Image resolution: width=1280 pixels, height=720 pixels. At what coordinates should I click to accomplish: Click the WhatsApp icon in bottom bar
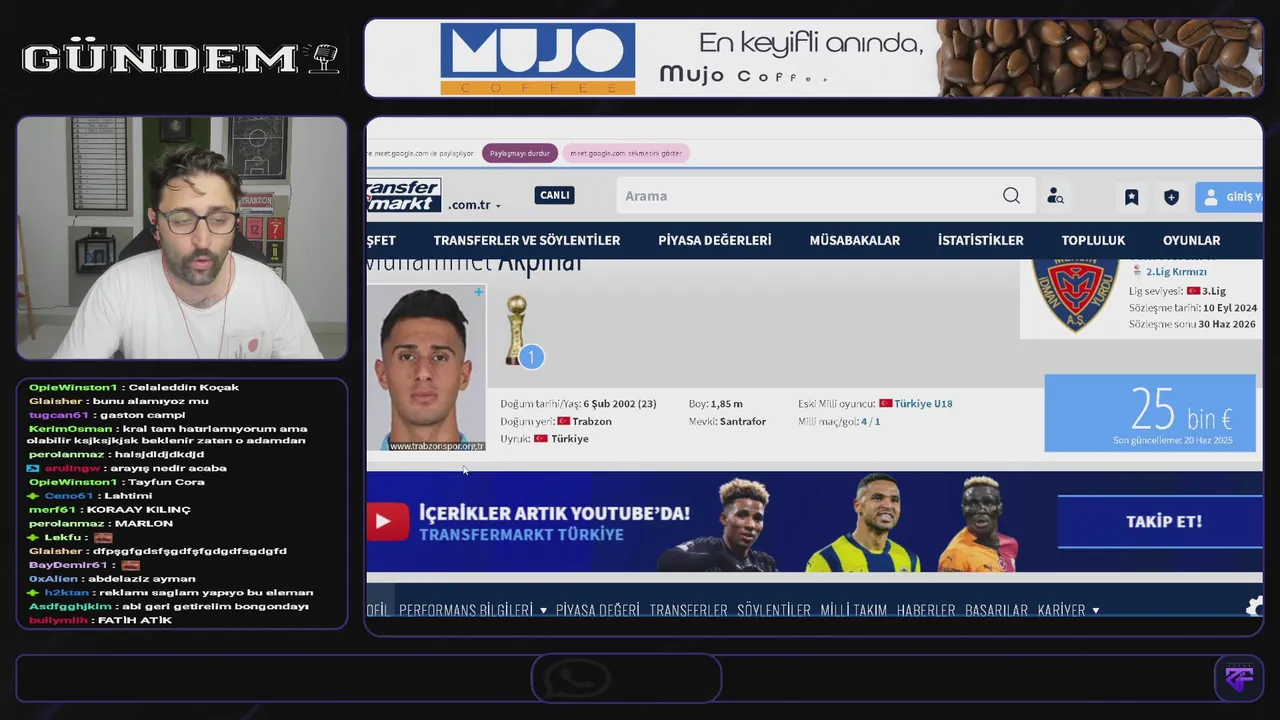click(x=576, y=679)
